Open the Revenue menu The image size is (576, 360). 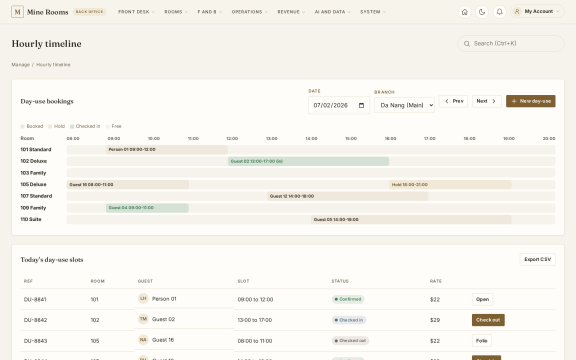coord(291,12)
